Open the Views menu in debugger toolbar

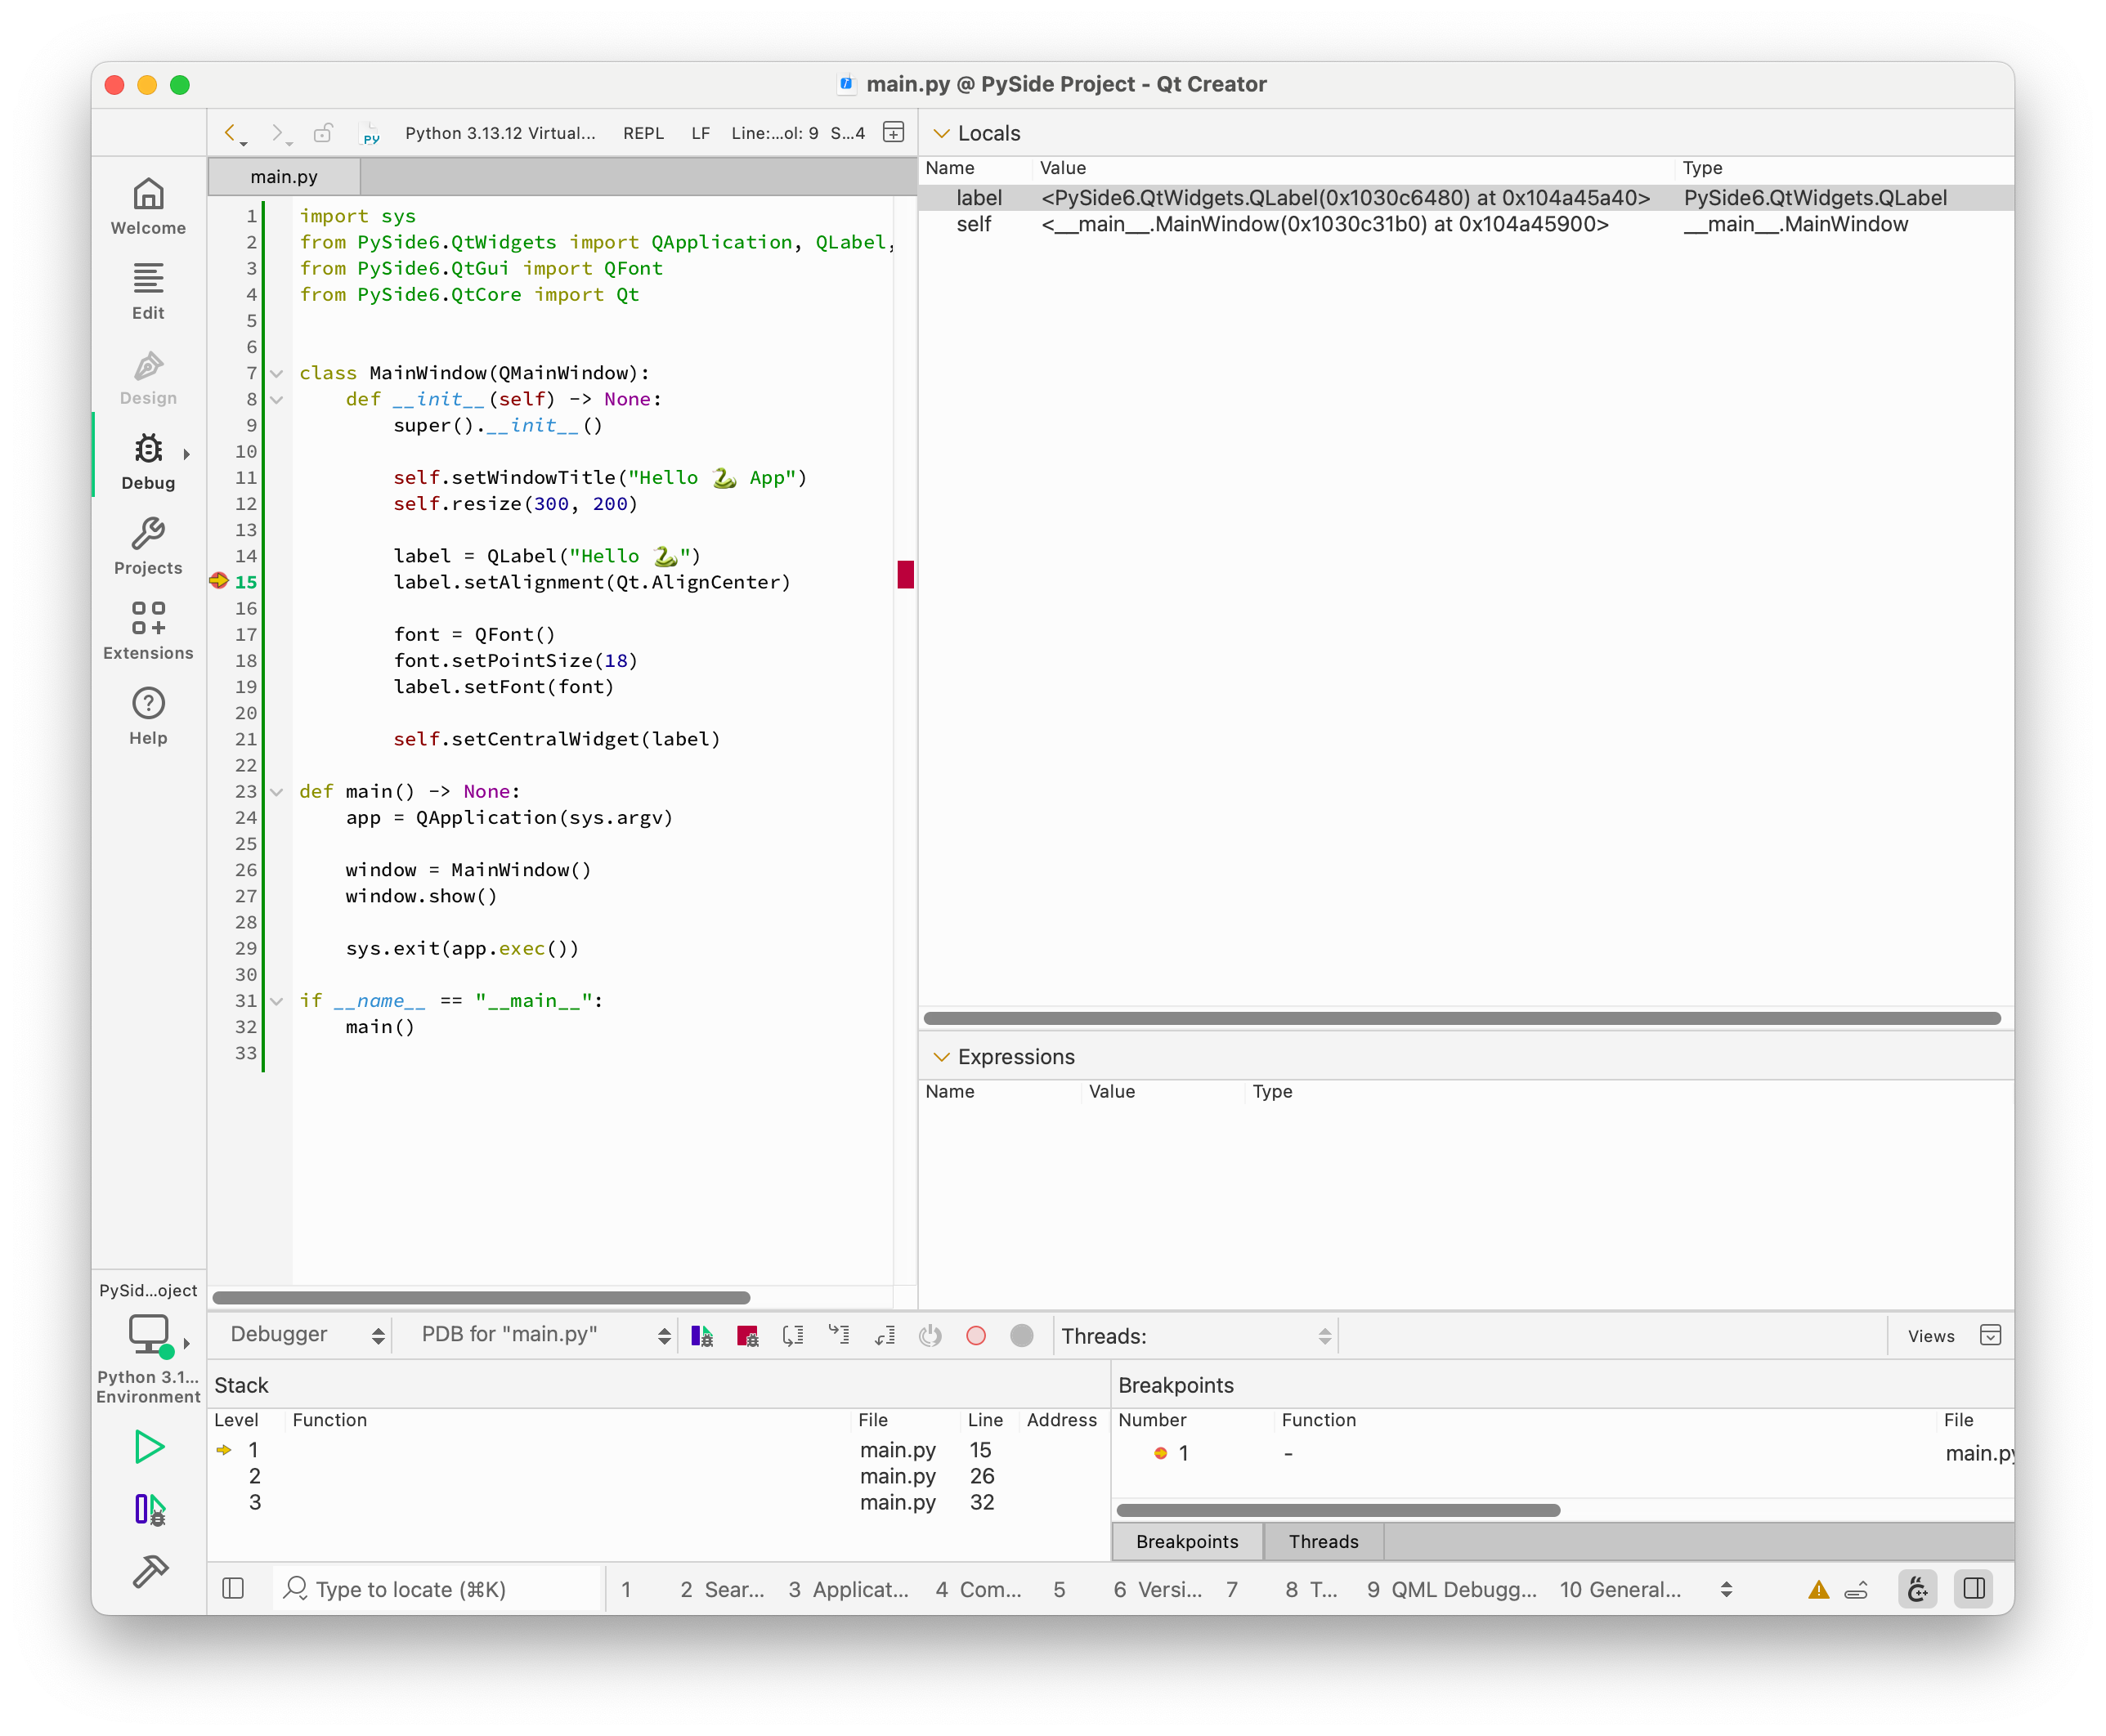click(1930, 1335)
